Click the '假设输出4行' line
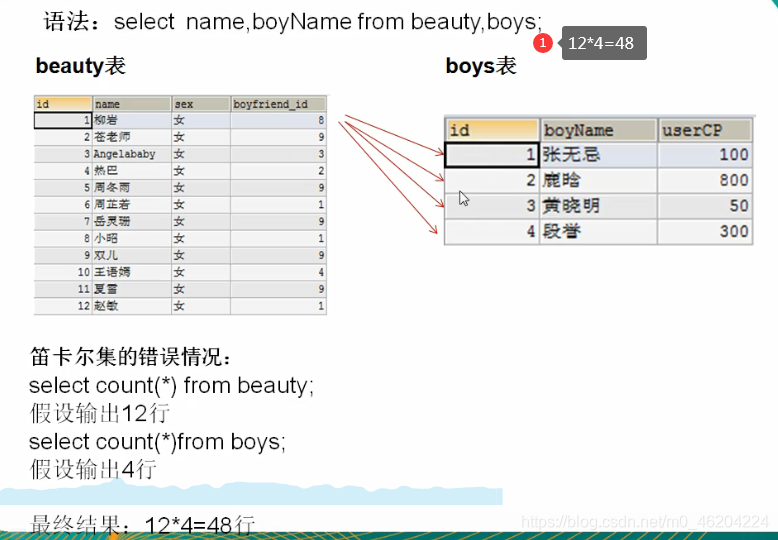The height and width of the screenshot is (540, 778). pyautogui.click(x=93, y=469)
